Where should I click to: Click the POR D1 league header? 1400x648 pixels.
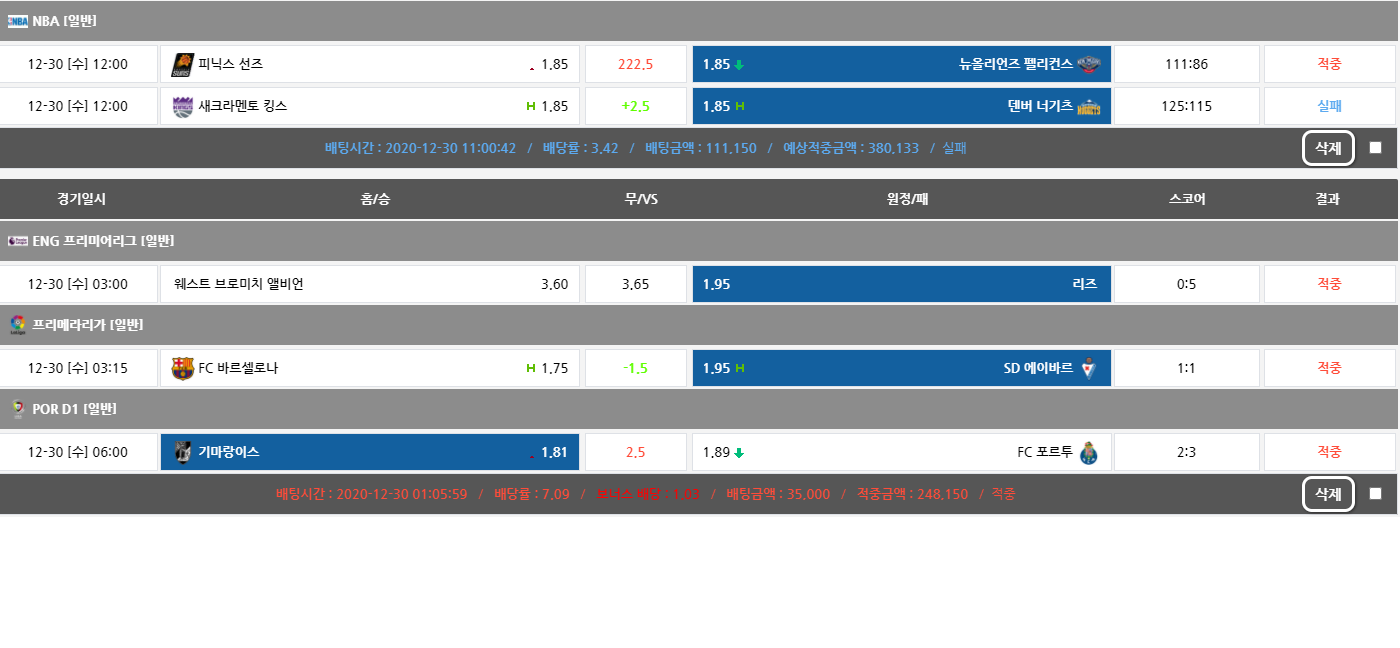coord(74,409)
